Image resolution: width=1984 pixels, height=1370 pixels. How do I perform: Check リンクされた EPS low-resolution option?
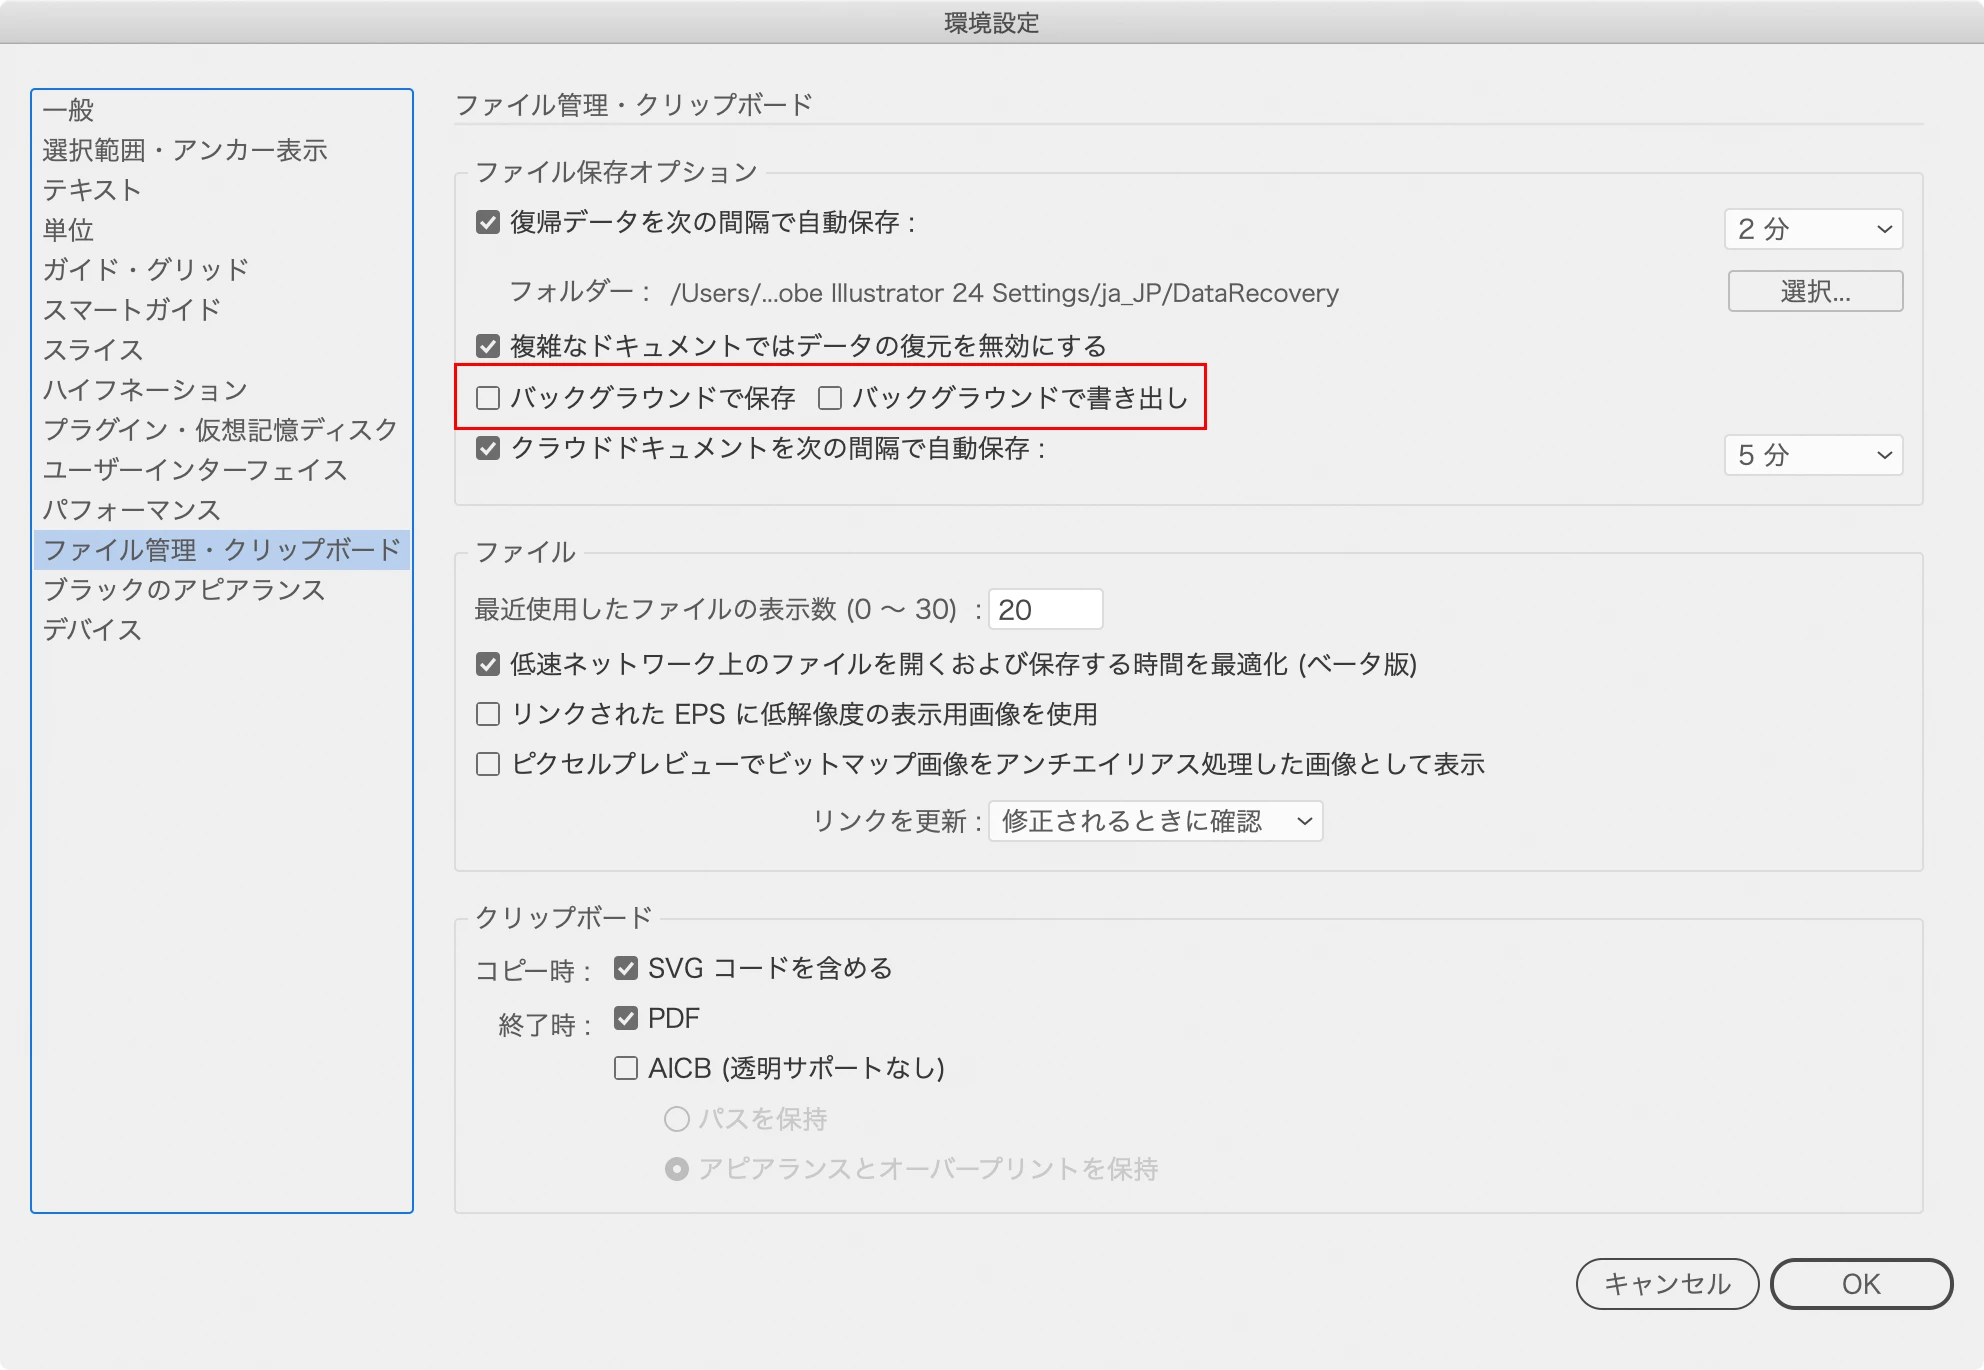click(488, 714)
